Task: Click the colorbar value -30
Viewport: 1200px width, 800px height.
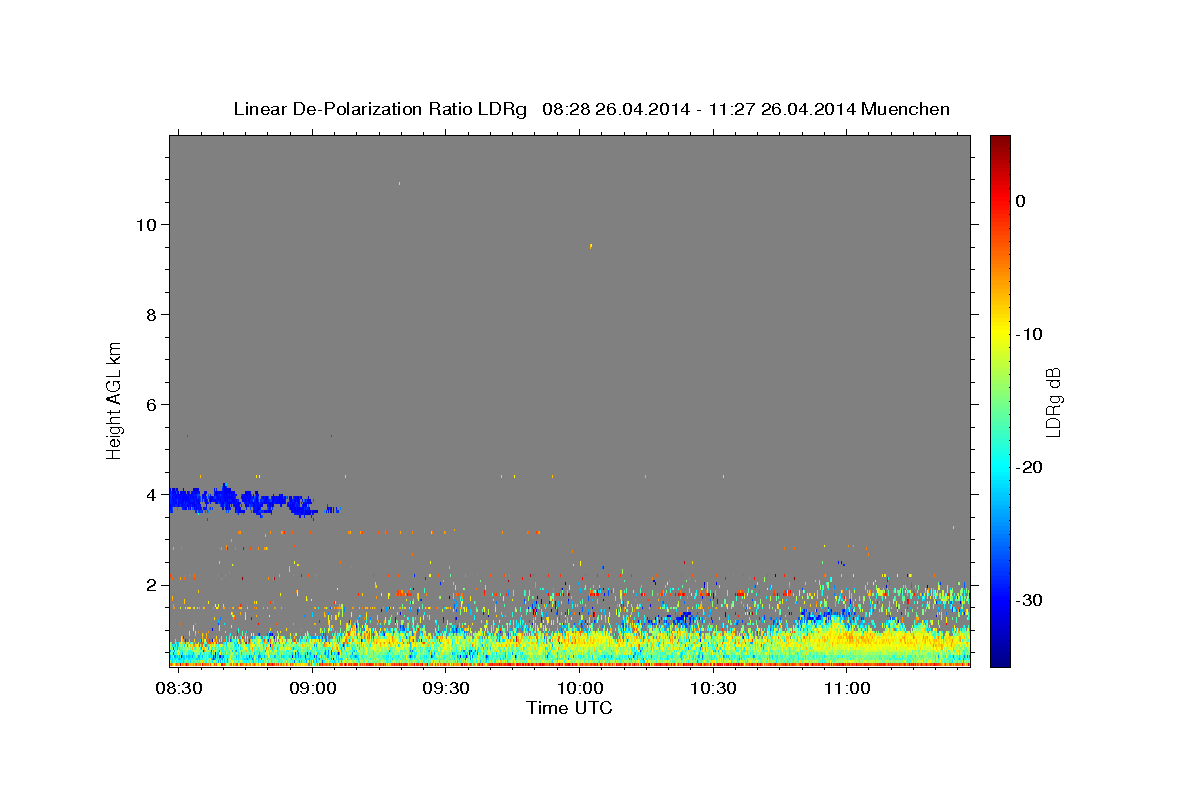Action: coord(1029,600)
